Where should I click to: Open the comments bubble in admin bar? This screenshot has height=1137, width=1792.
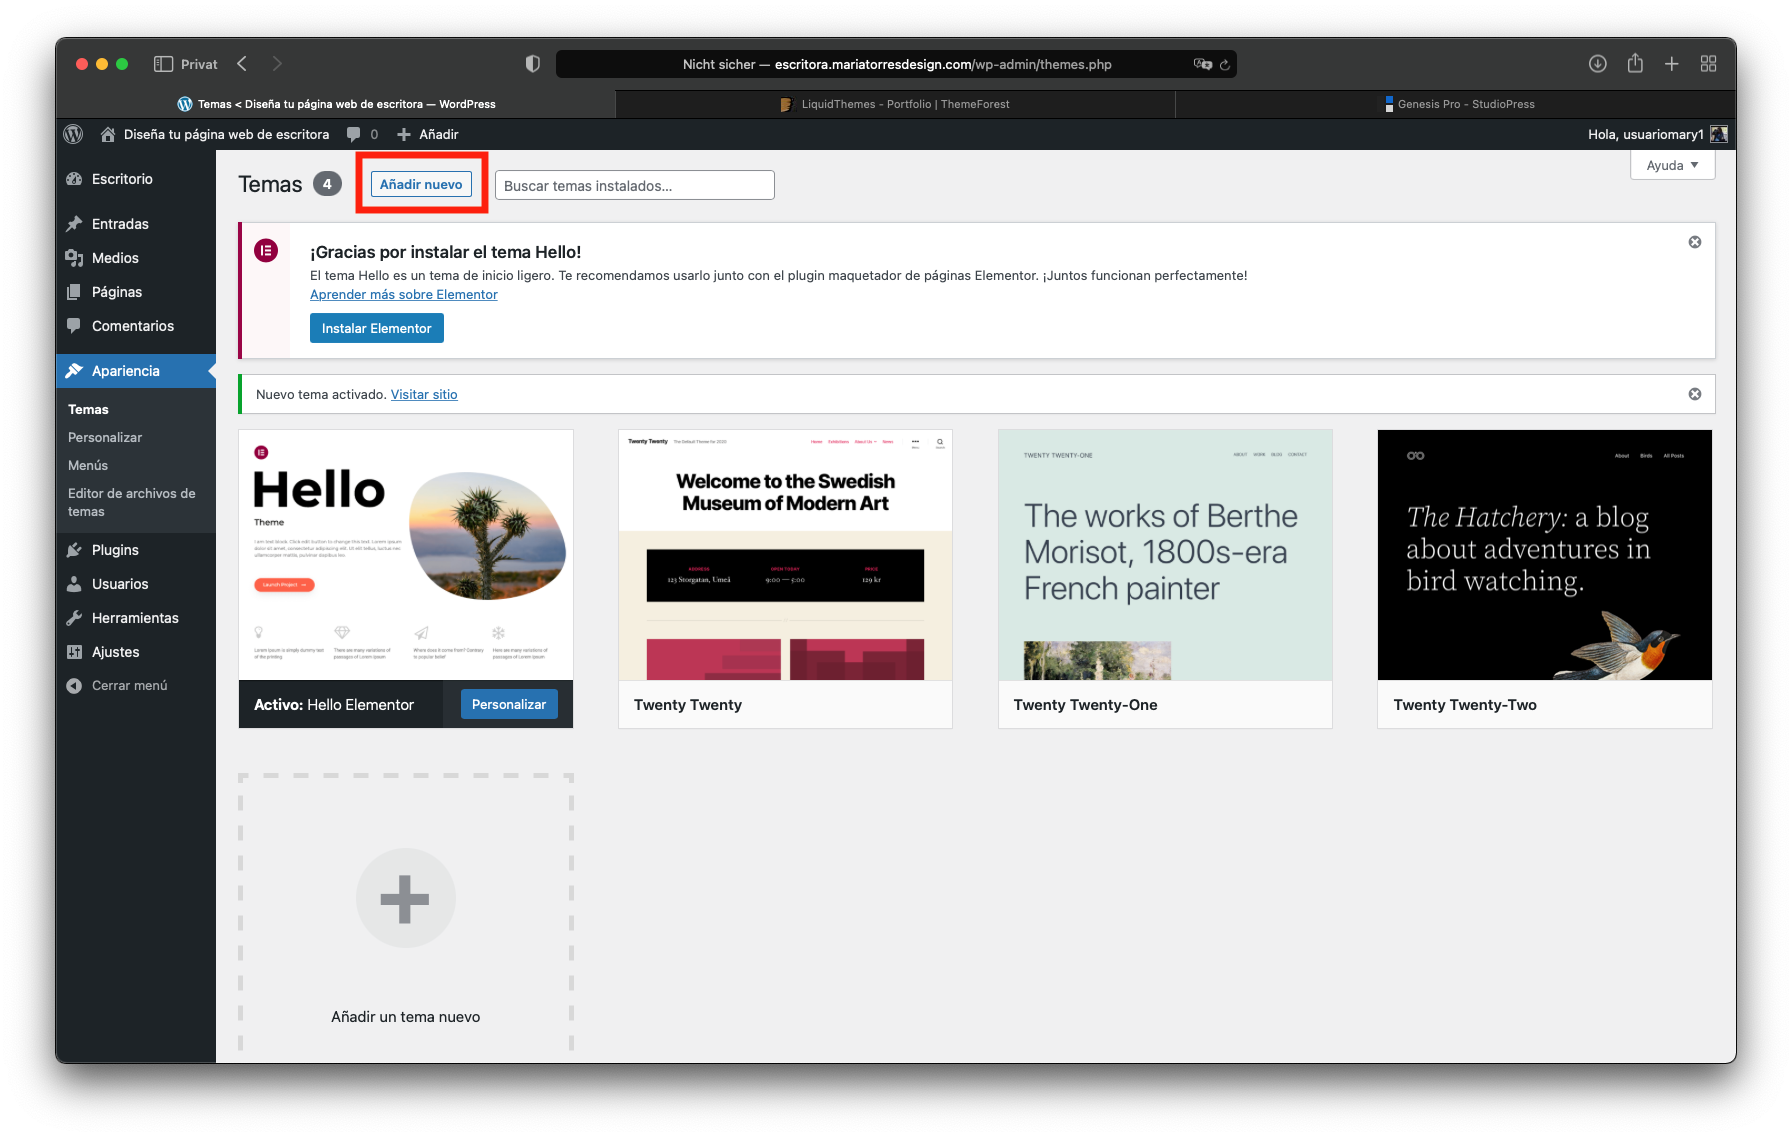tap(353, 134)
